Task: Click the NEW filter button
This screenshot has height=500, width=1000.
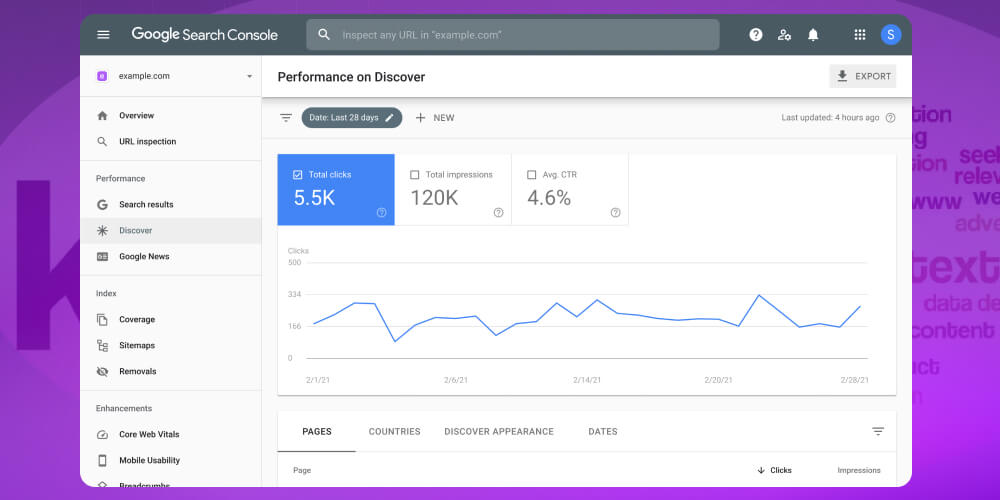Action: click(435, 118)
